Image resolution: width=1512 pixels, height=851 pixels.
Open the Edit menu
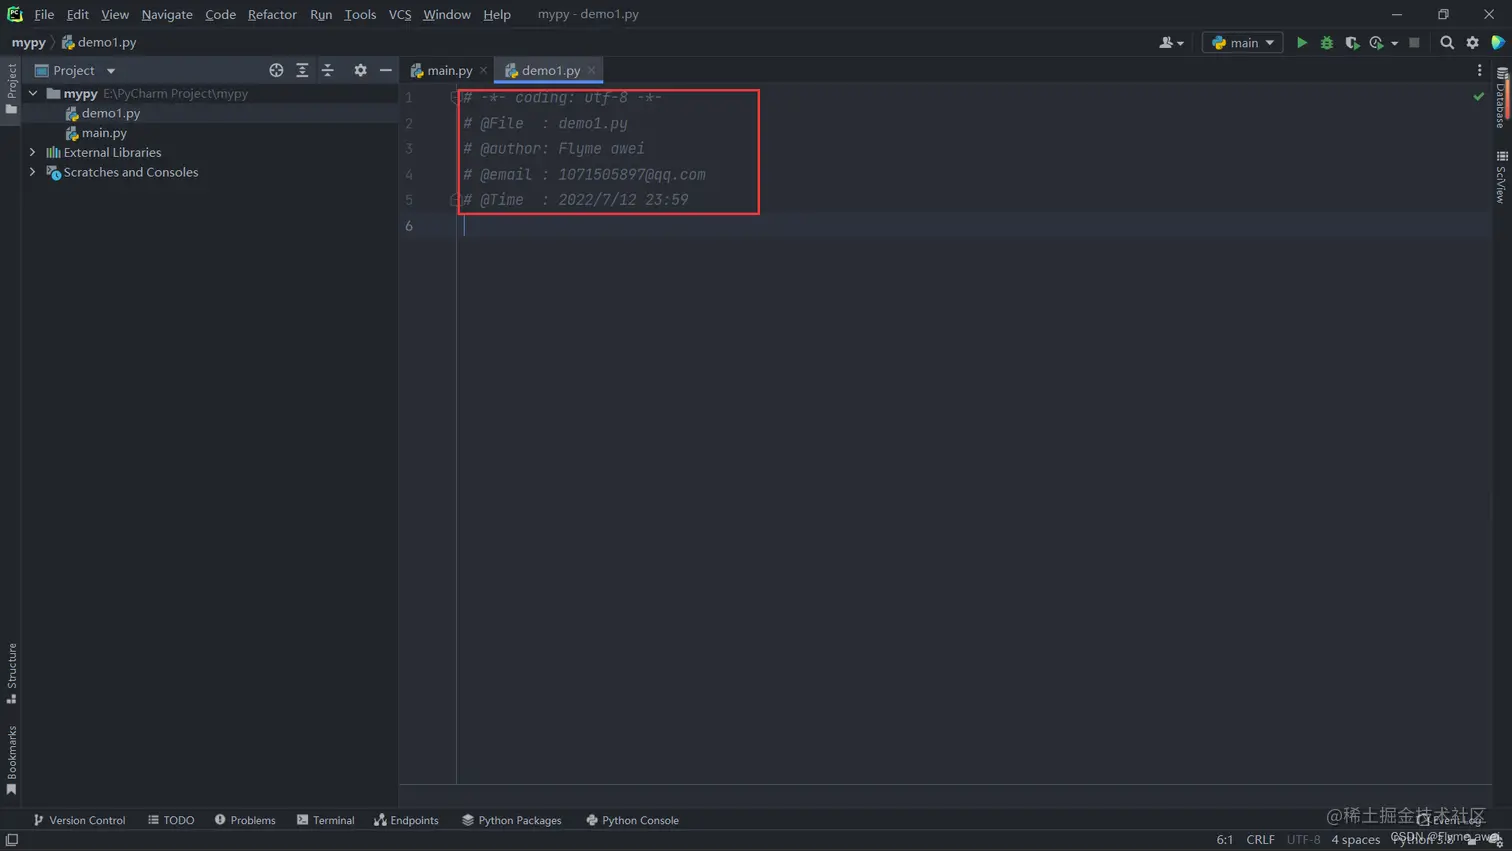[77, 14]
